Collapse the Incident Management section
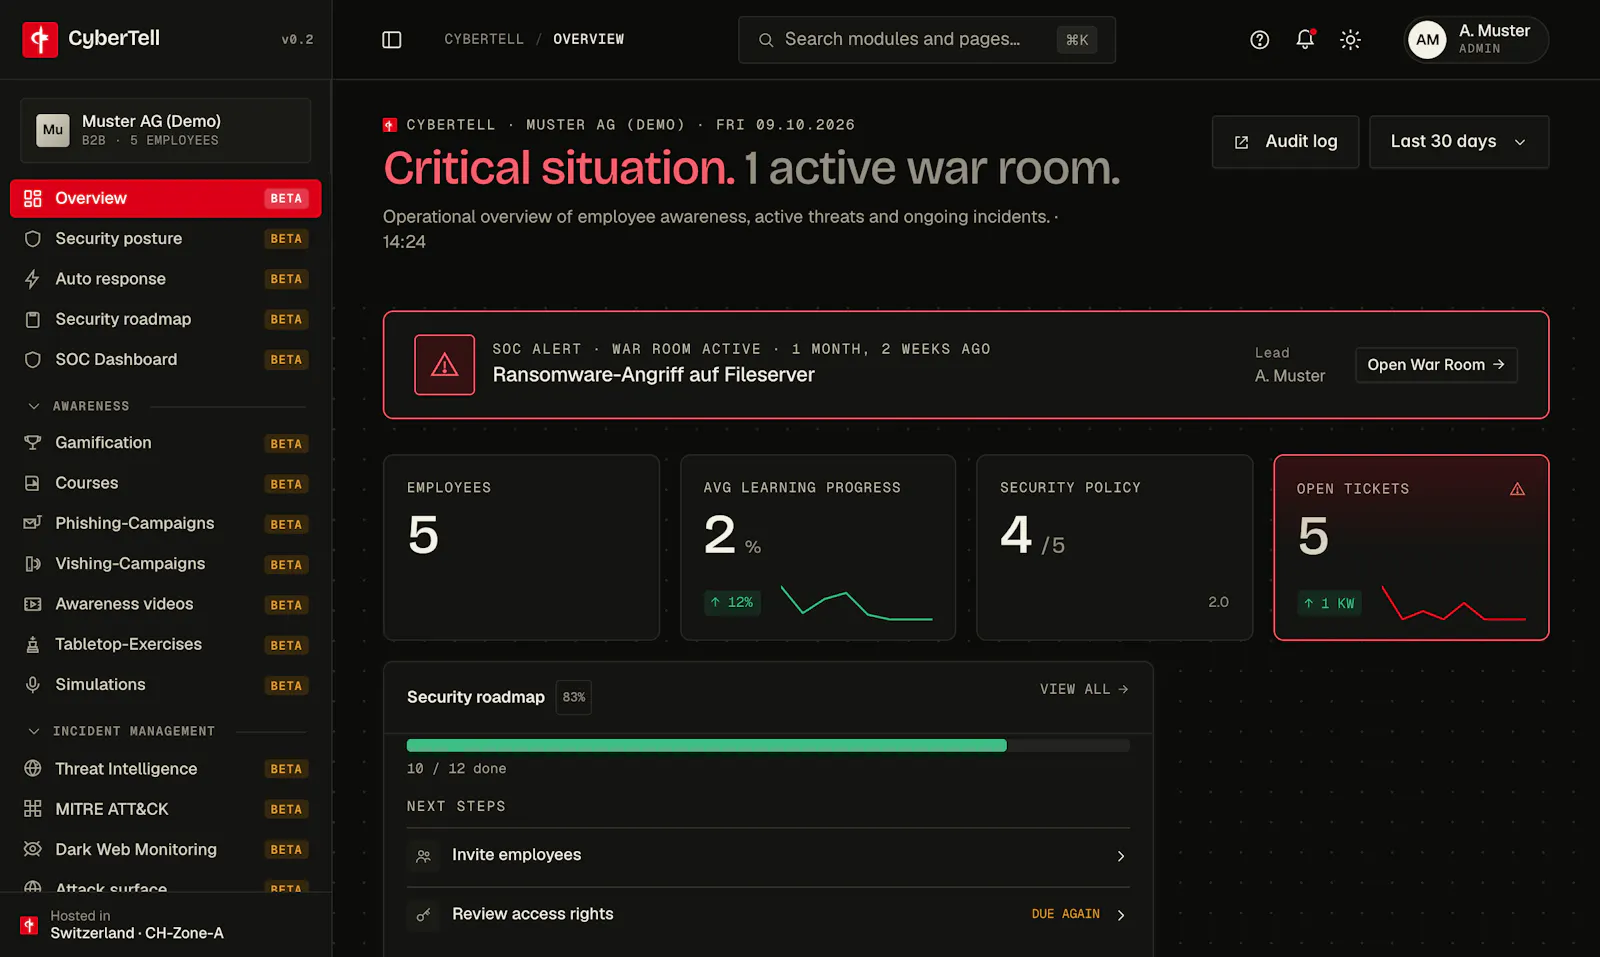 click(34, 731)
